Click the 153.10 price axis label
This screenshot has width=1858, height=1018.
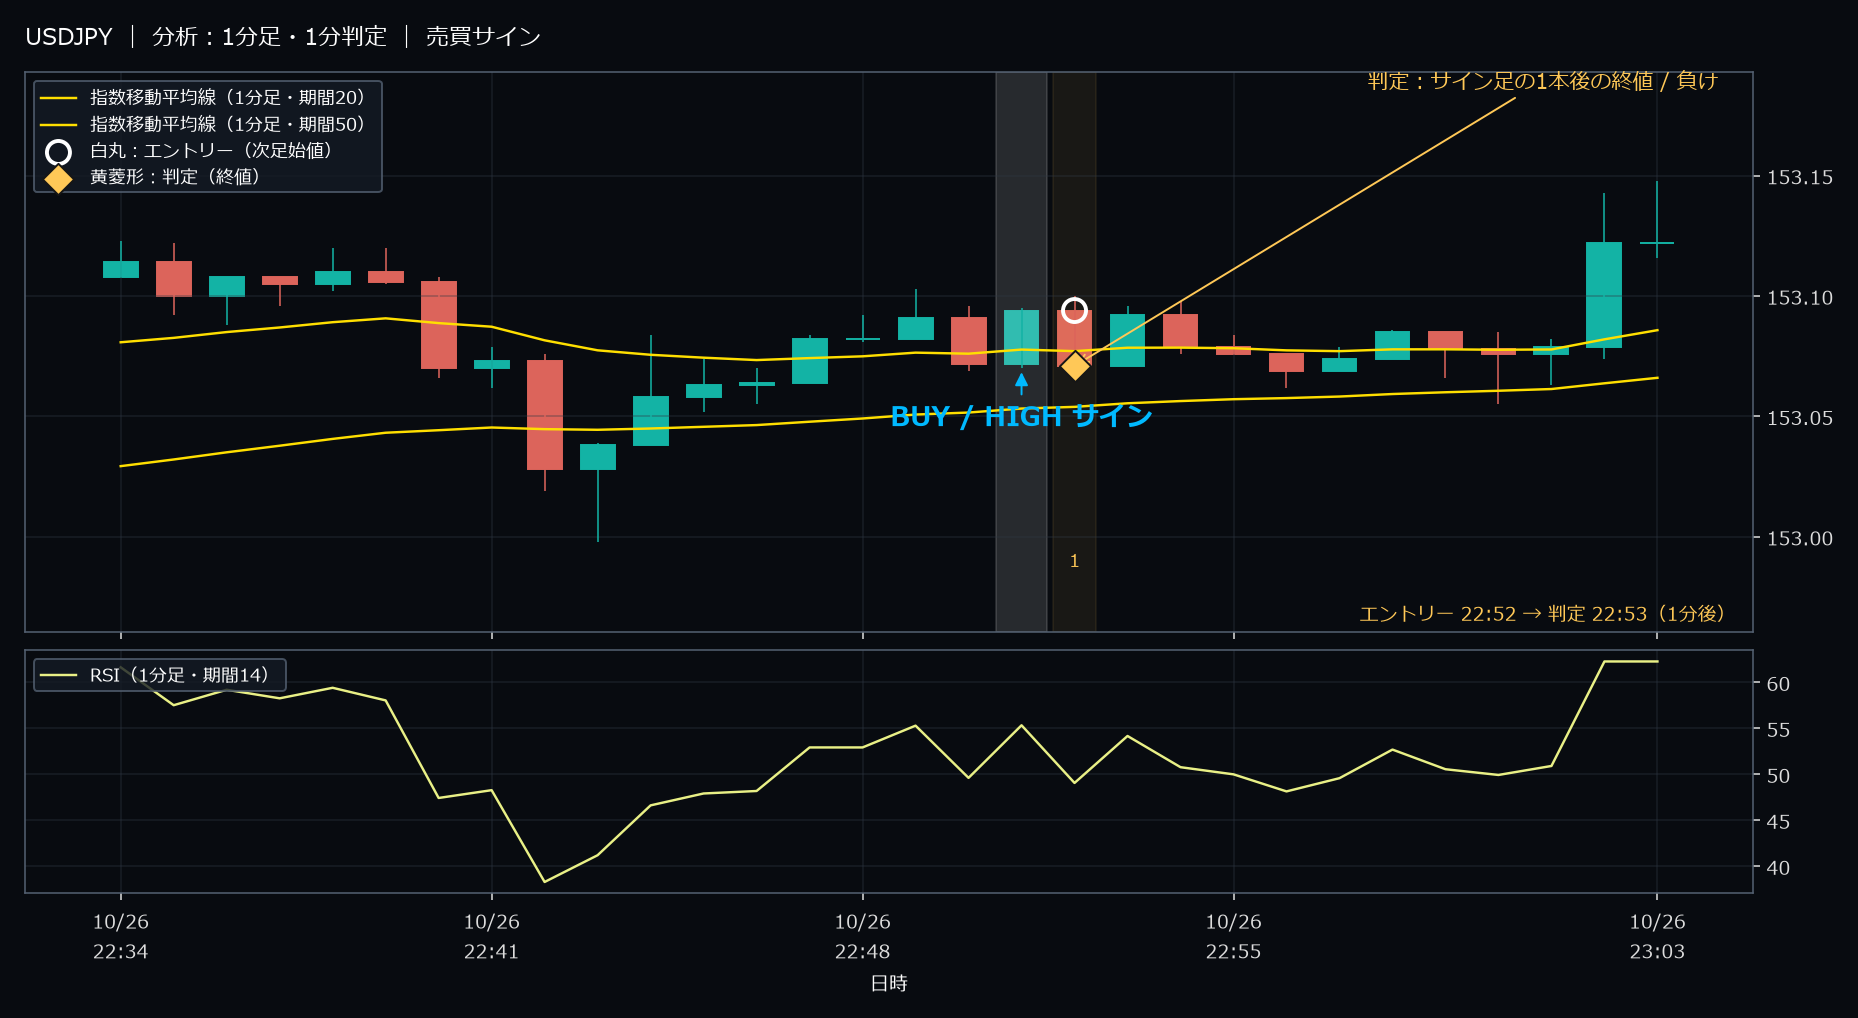click(x=1800, y=297)
